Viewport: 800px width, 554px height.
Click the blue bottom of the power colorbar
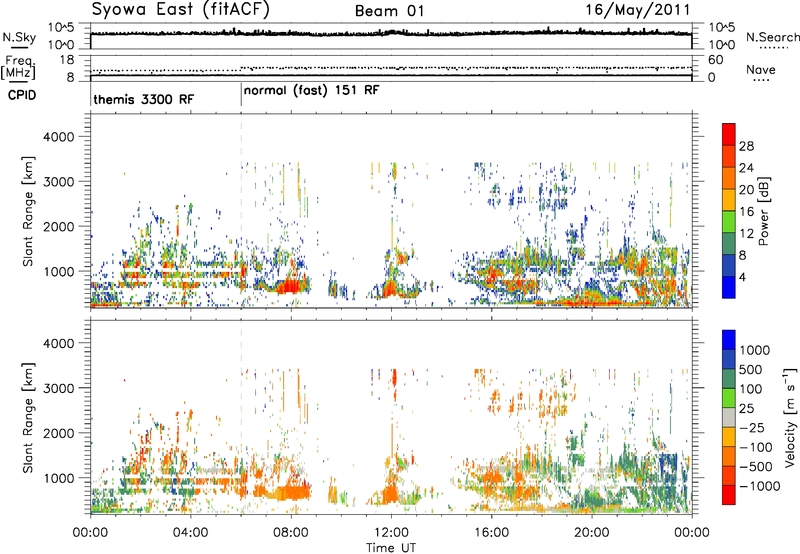tap(729, 287)
